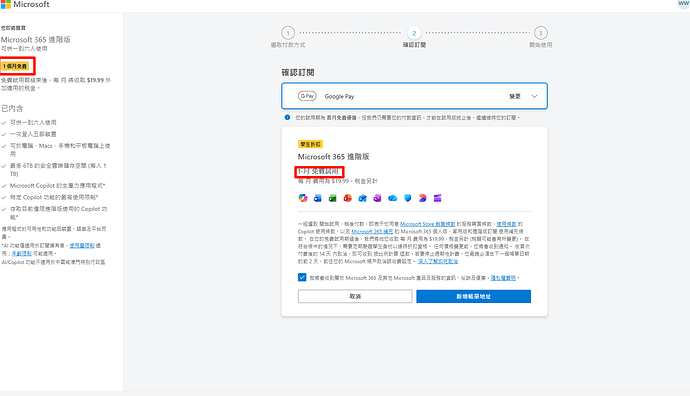
Task: Click the purple OneNote app icon
Action: pos(378,198)
